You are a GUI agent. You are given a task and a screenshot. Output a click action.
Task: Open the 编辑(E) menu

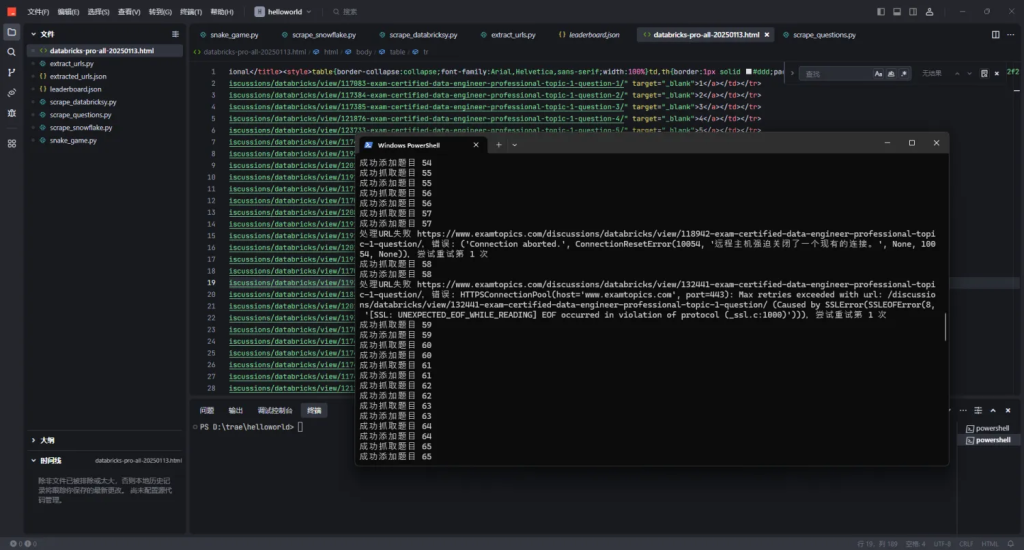point(68,12)
